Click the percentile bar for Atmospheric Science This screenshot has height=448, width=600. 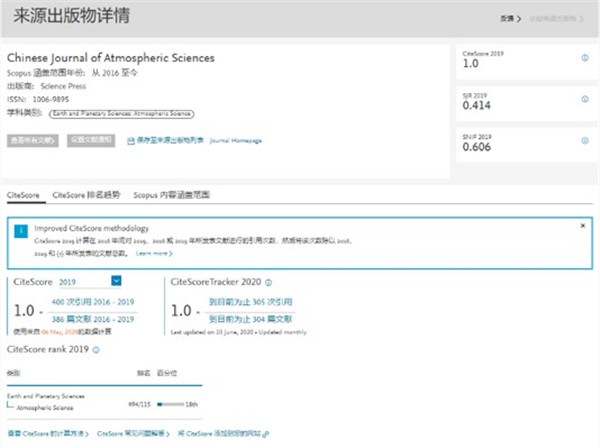pos(170,404)
